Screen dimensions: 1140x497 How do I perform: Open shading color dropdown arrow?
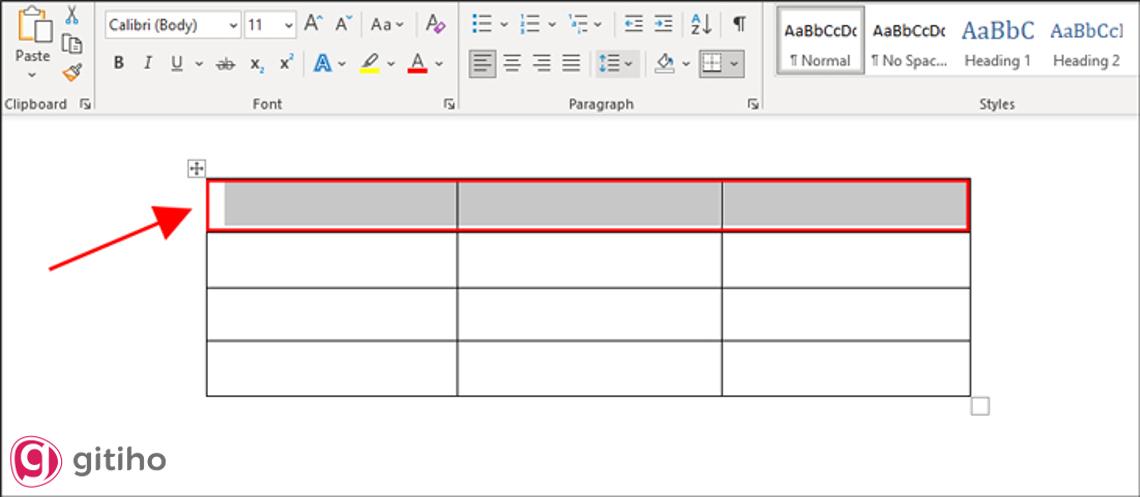[x=686, y=64]
